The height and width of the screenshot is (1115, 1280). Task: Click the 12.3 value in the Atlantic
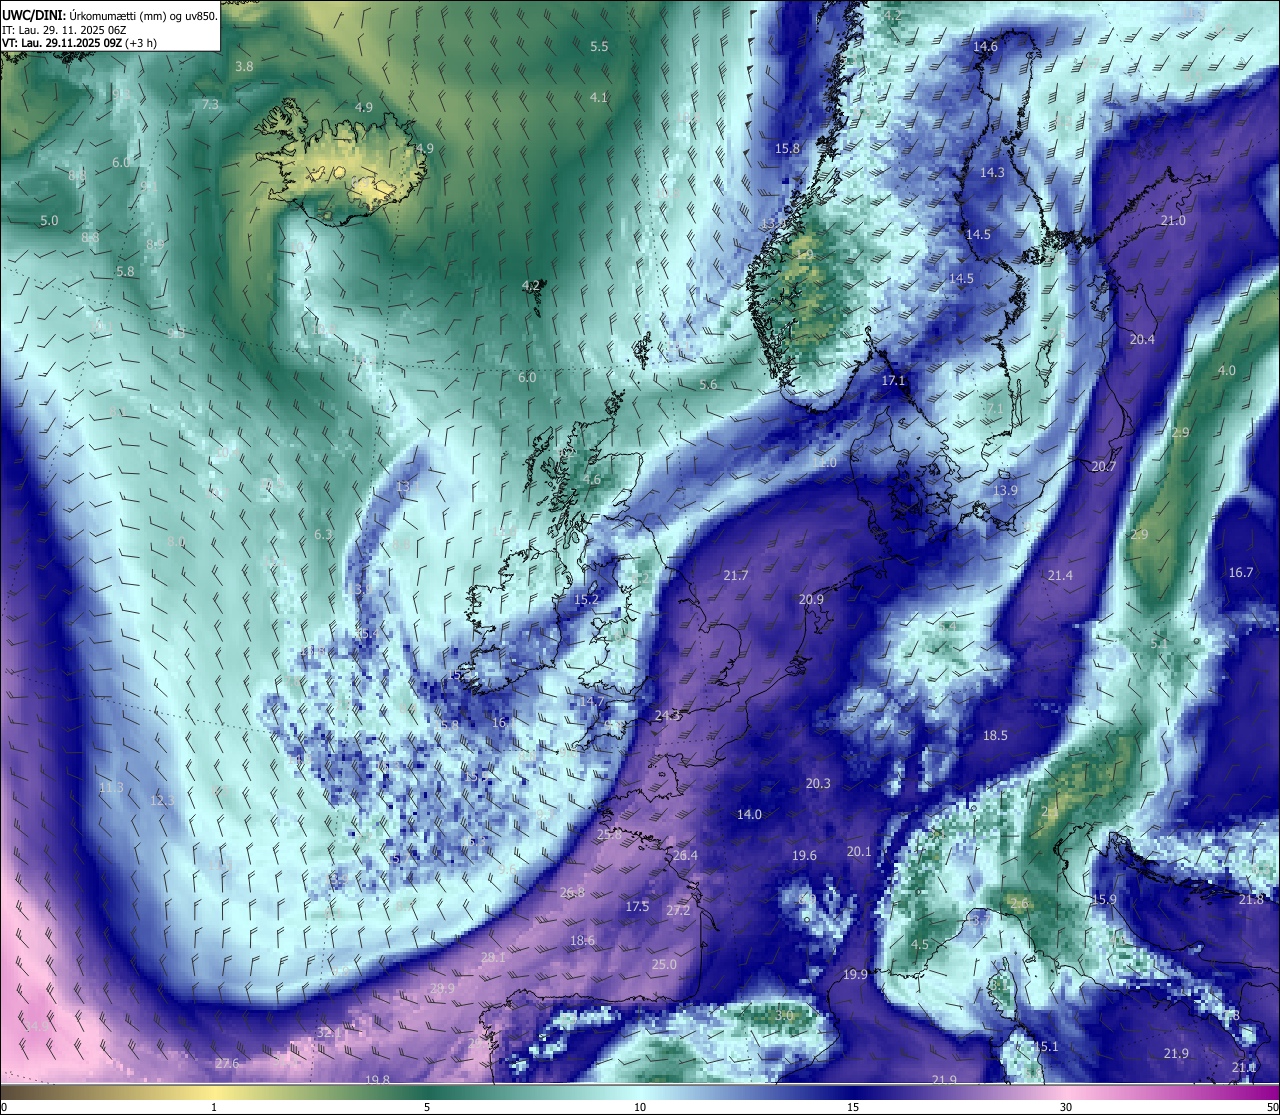pos(162,801)
